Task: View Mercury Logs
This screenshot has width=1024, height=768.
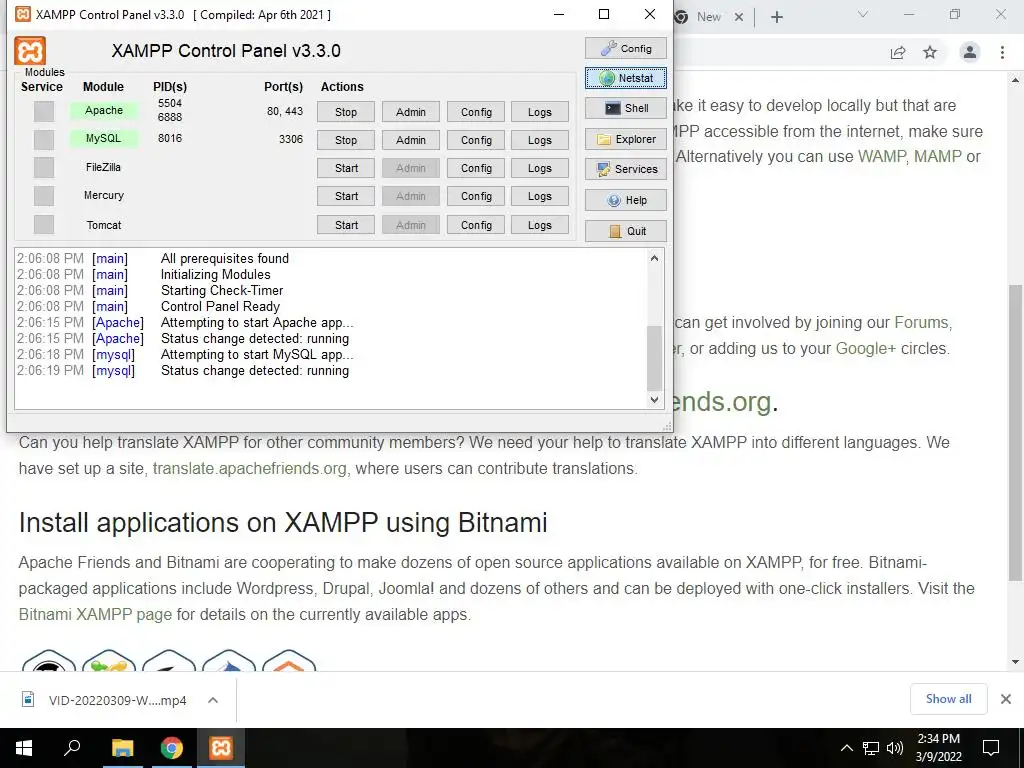Action: (x=539, y=196)
